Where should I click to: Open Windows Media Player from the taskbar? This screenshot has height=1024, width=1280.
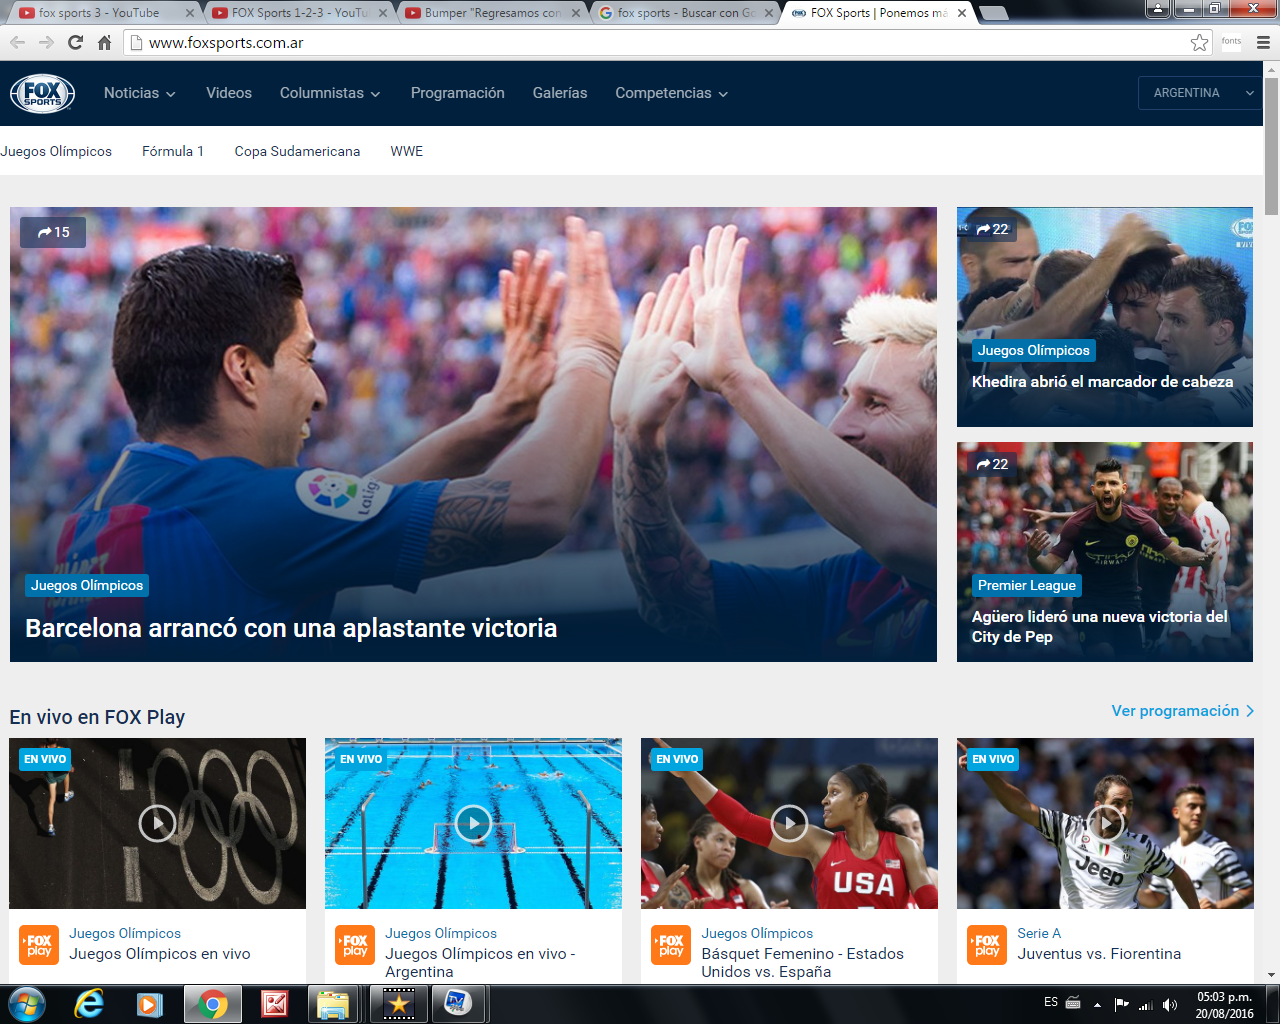pyautogui.click(x=150, y=1003)
